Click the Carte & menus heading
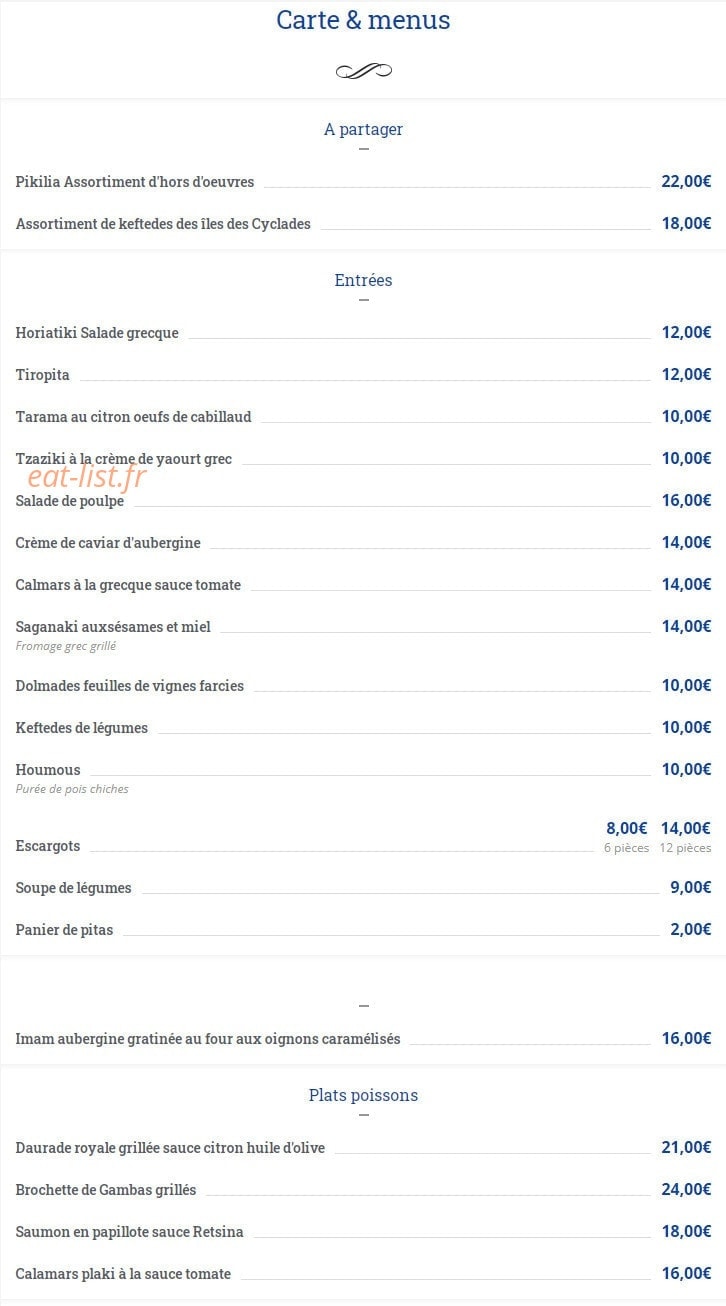This screenshot has height=1306, width=726. pyautogui.click(x=363, y=20)
